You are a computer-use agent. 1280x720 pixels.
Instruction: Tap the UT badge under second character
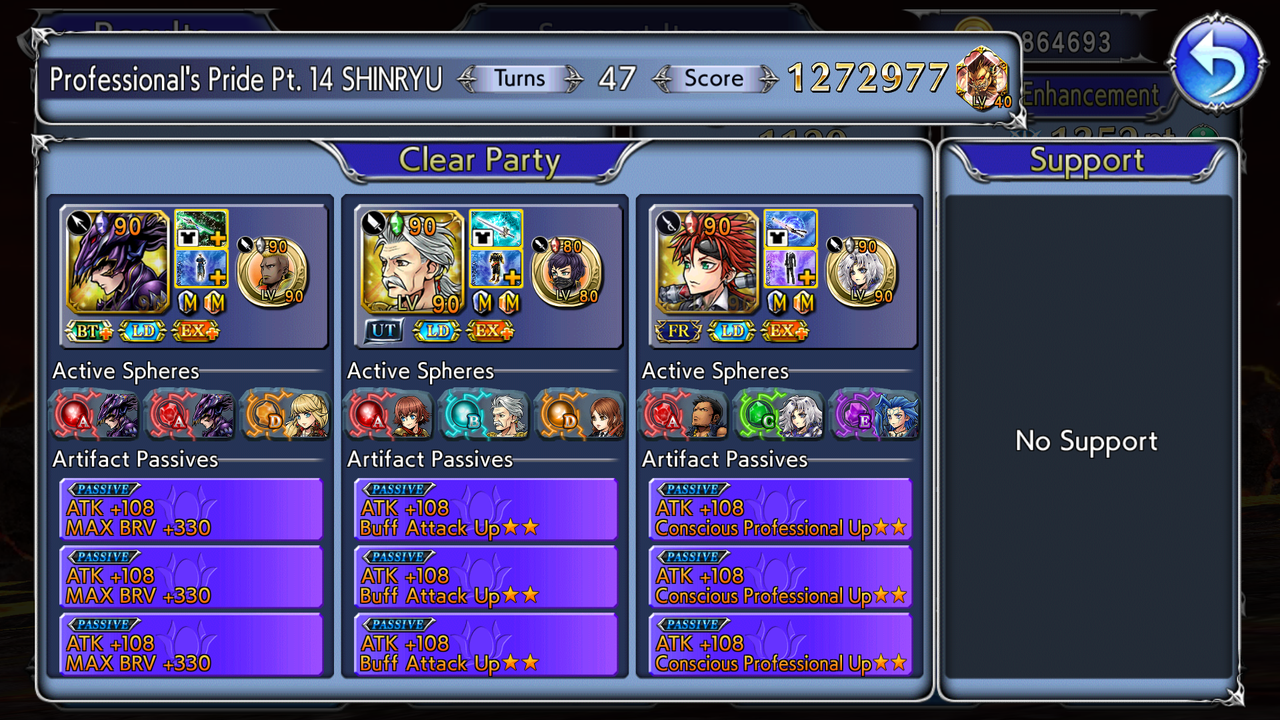point(384,330)
